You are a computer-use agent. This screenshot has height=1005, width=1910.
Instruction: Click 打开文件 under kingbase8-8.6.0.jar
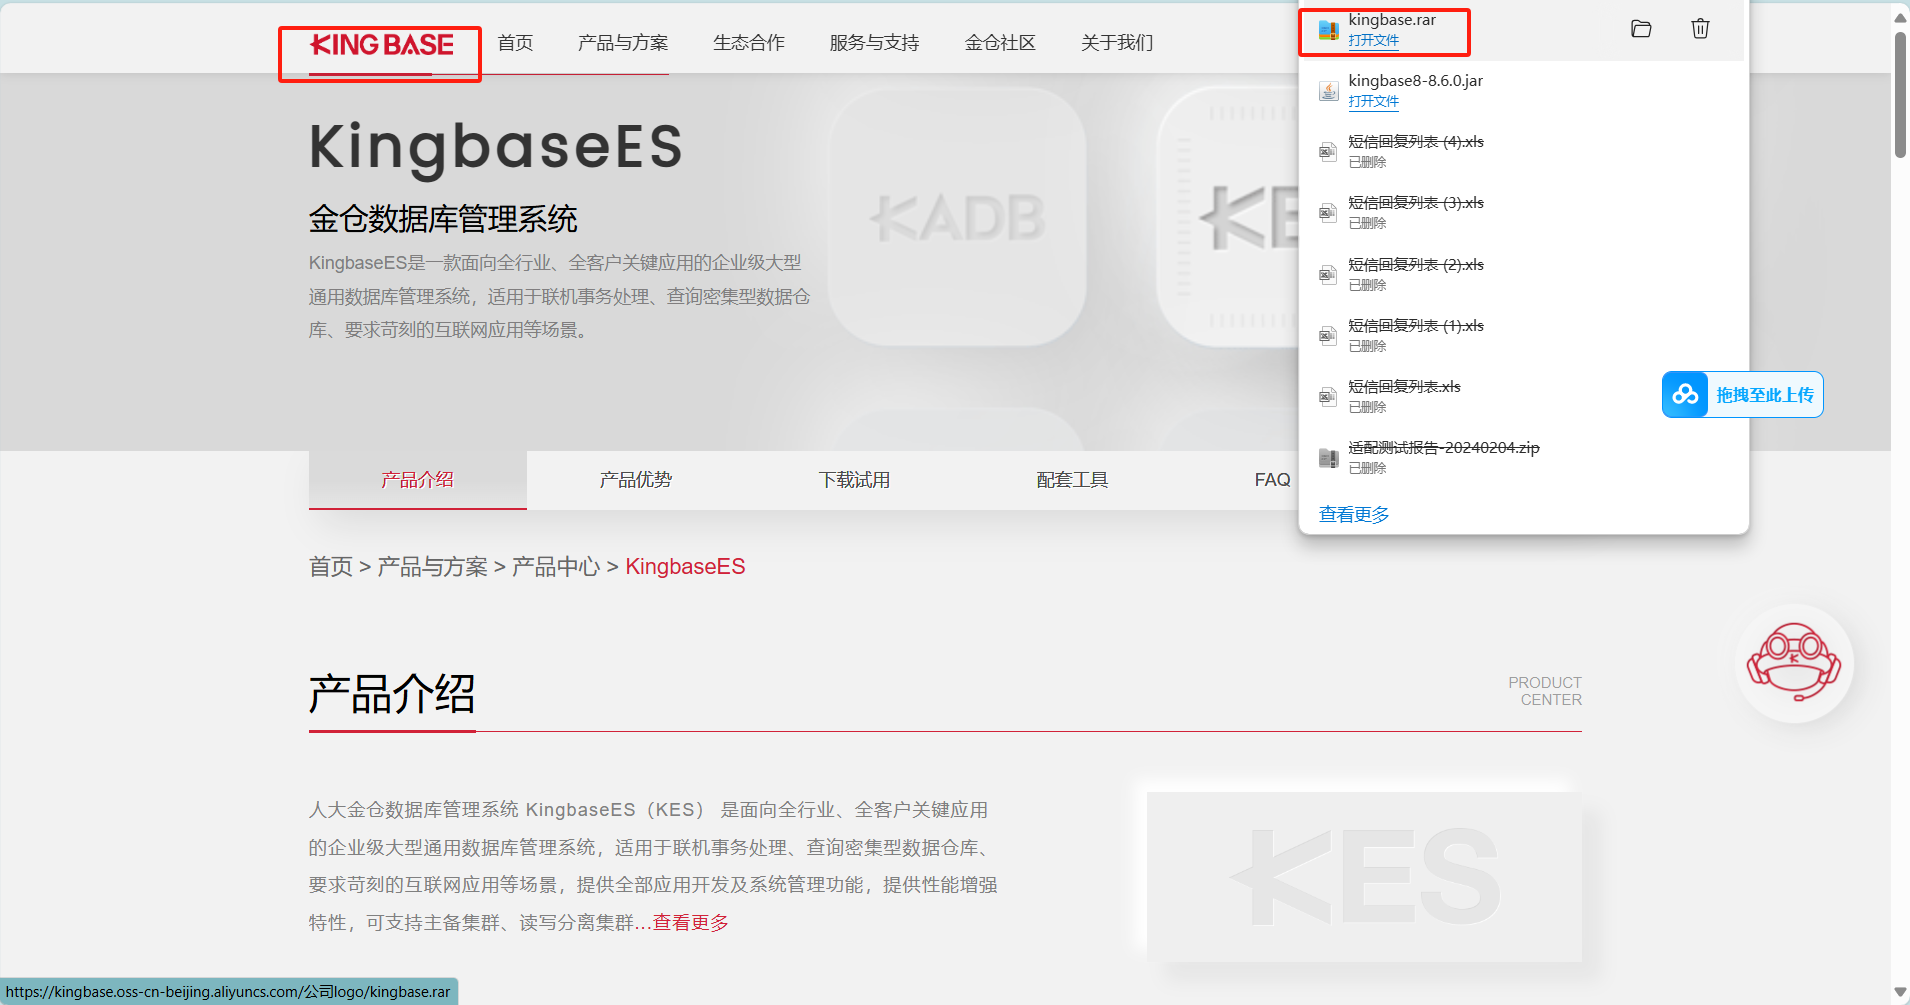coord(1373,101)
